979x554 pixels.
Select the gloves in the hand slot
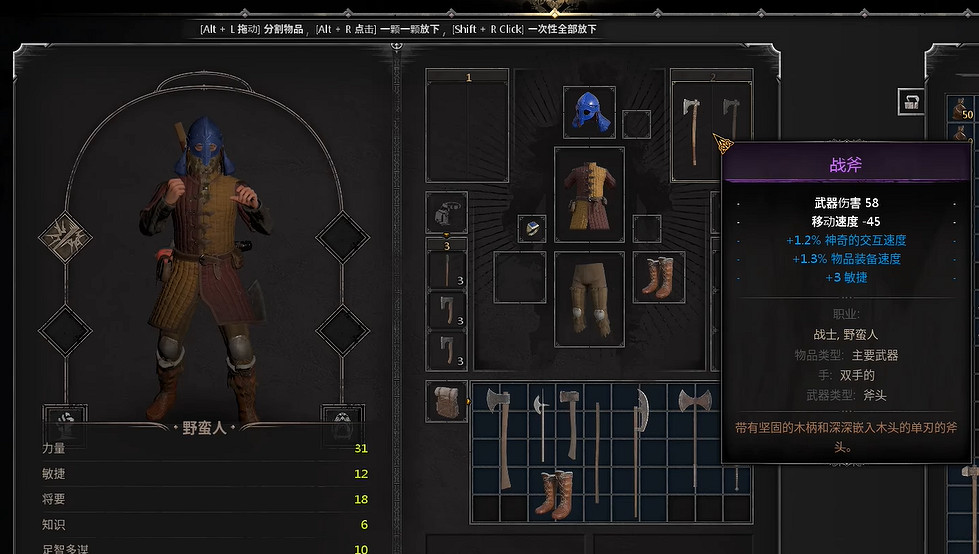[x=446, y=212]
